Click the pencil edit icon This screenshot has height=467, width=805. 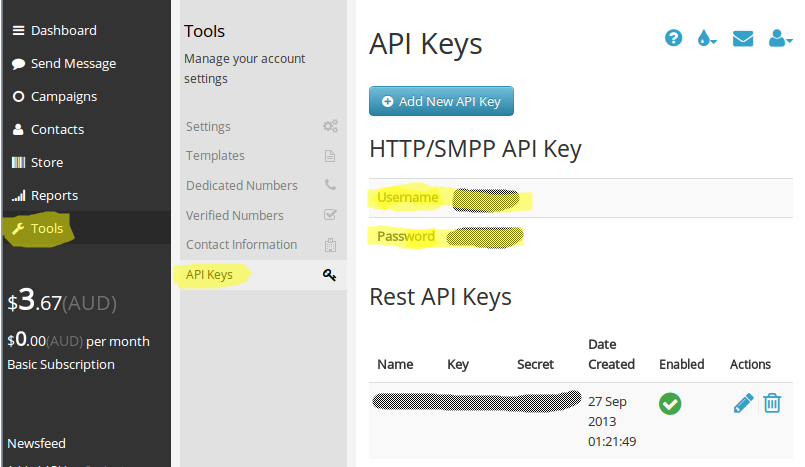tap(743, 403)
